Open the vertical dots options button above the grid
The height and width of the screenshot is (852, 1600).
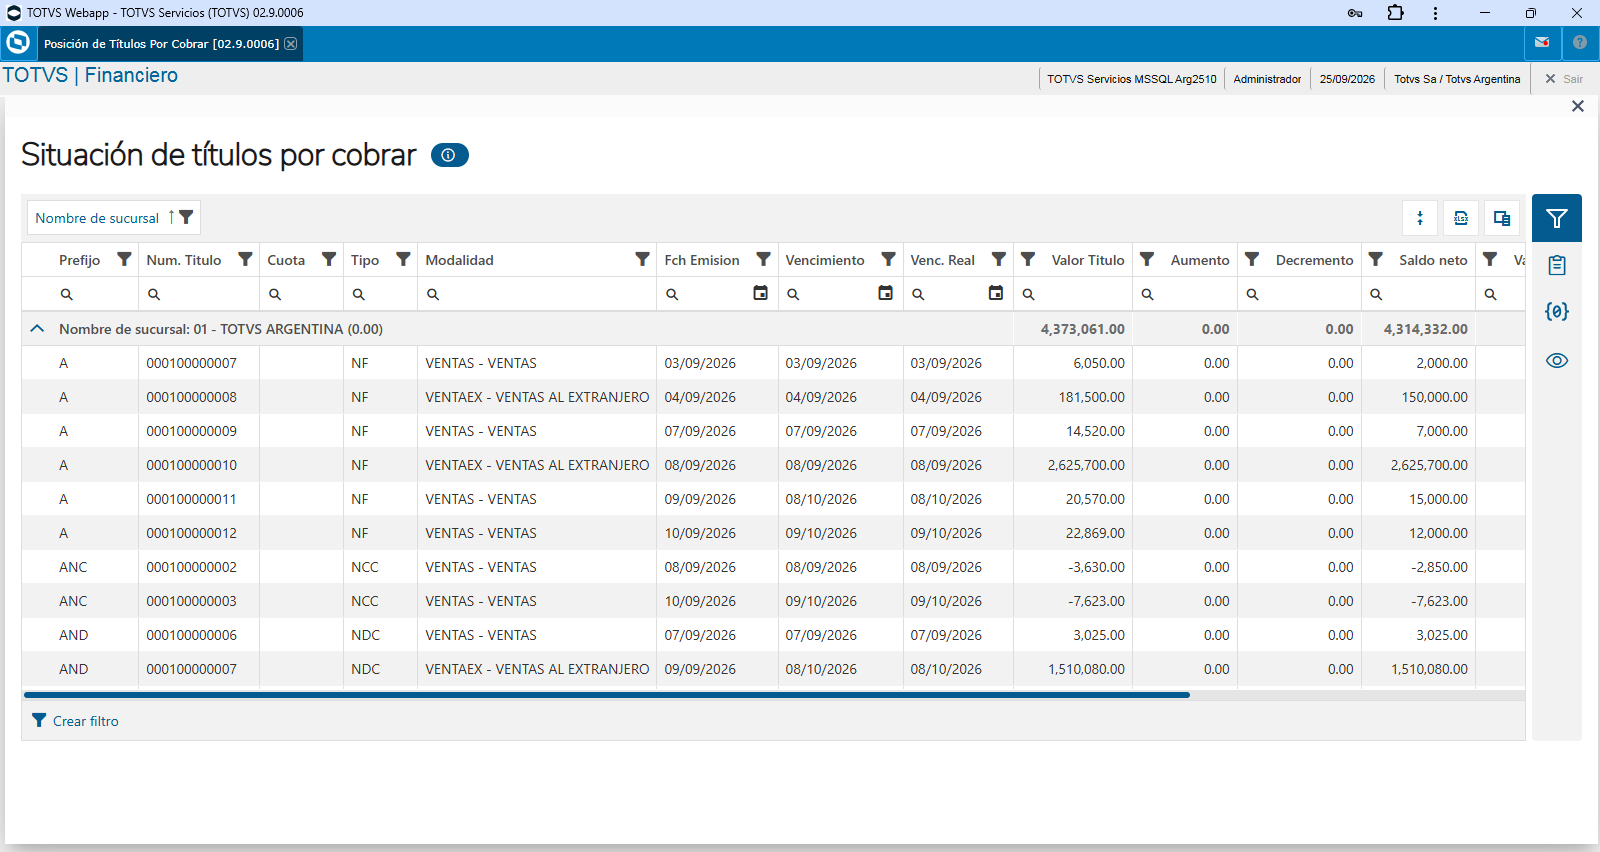pos(1420,218)
